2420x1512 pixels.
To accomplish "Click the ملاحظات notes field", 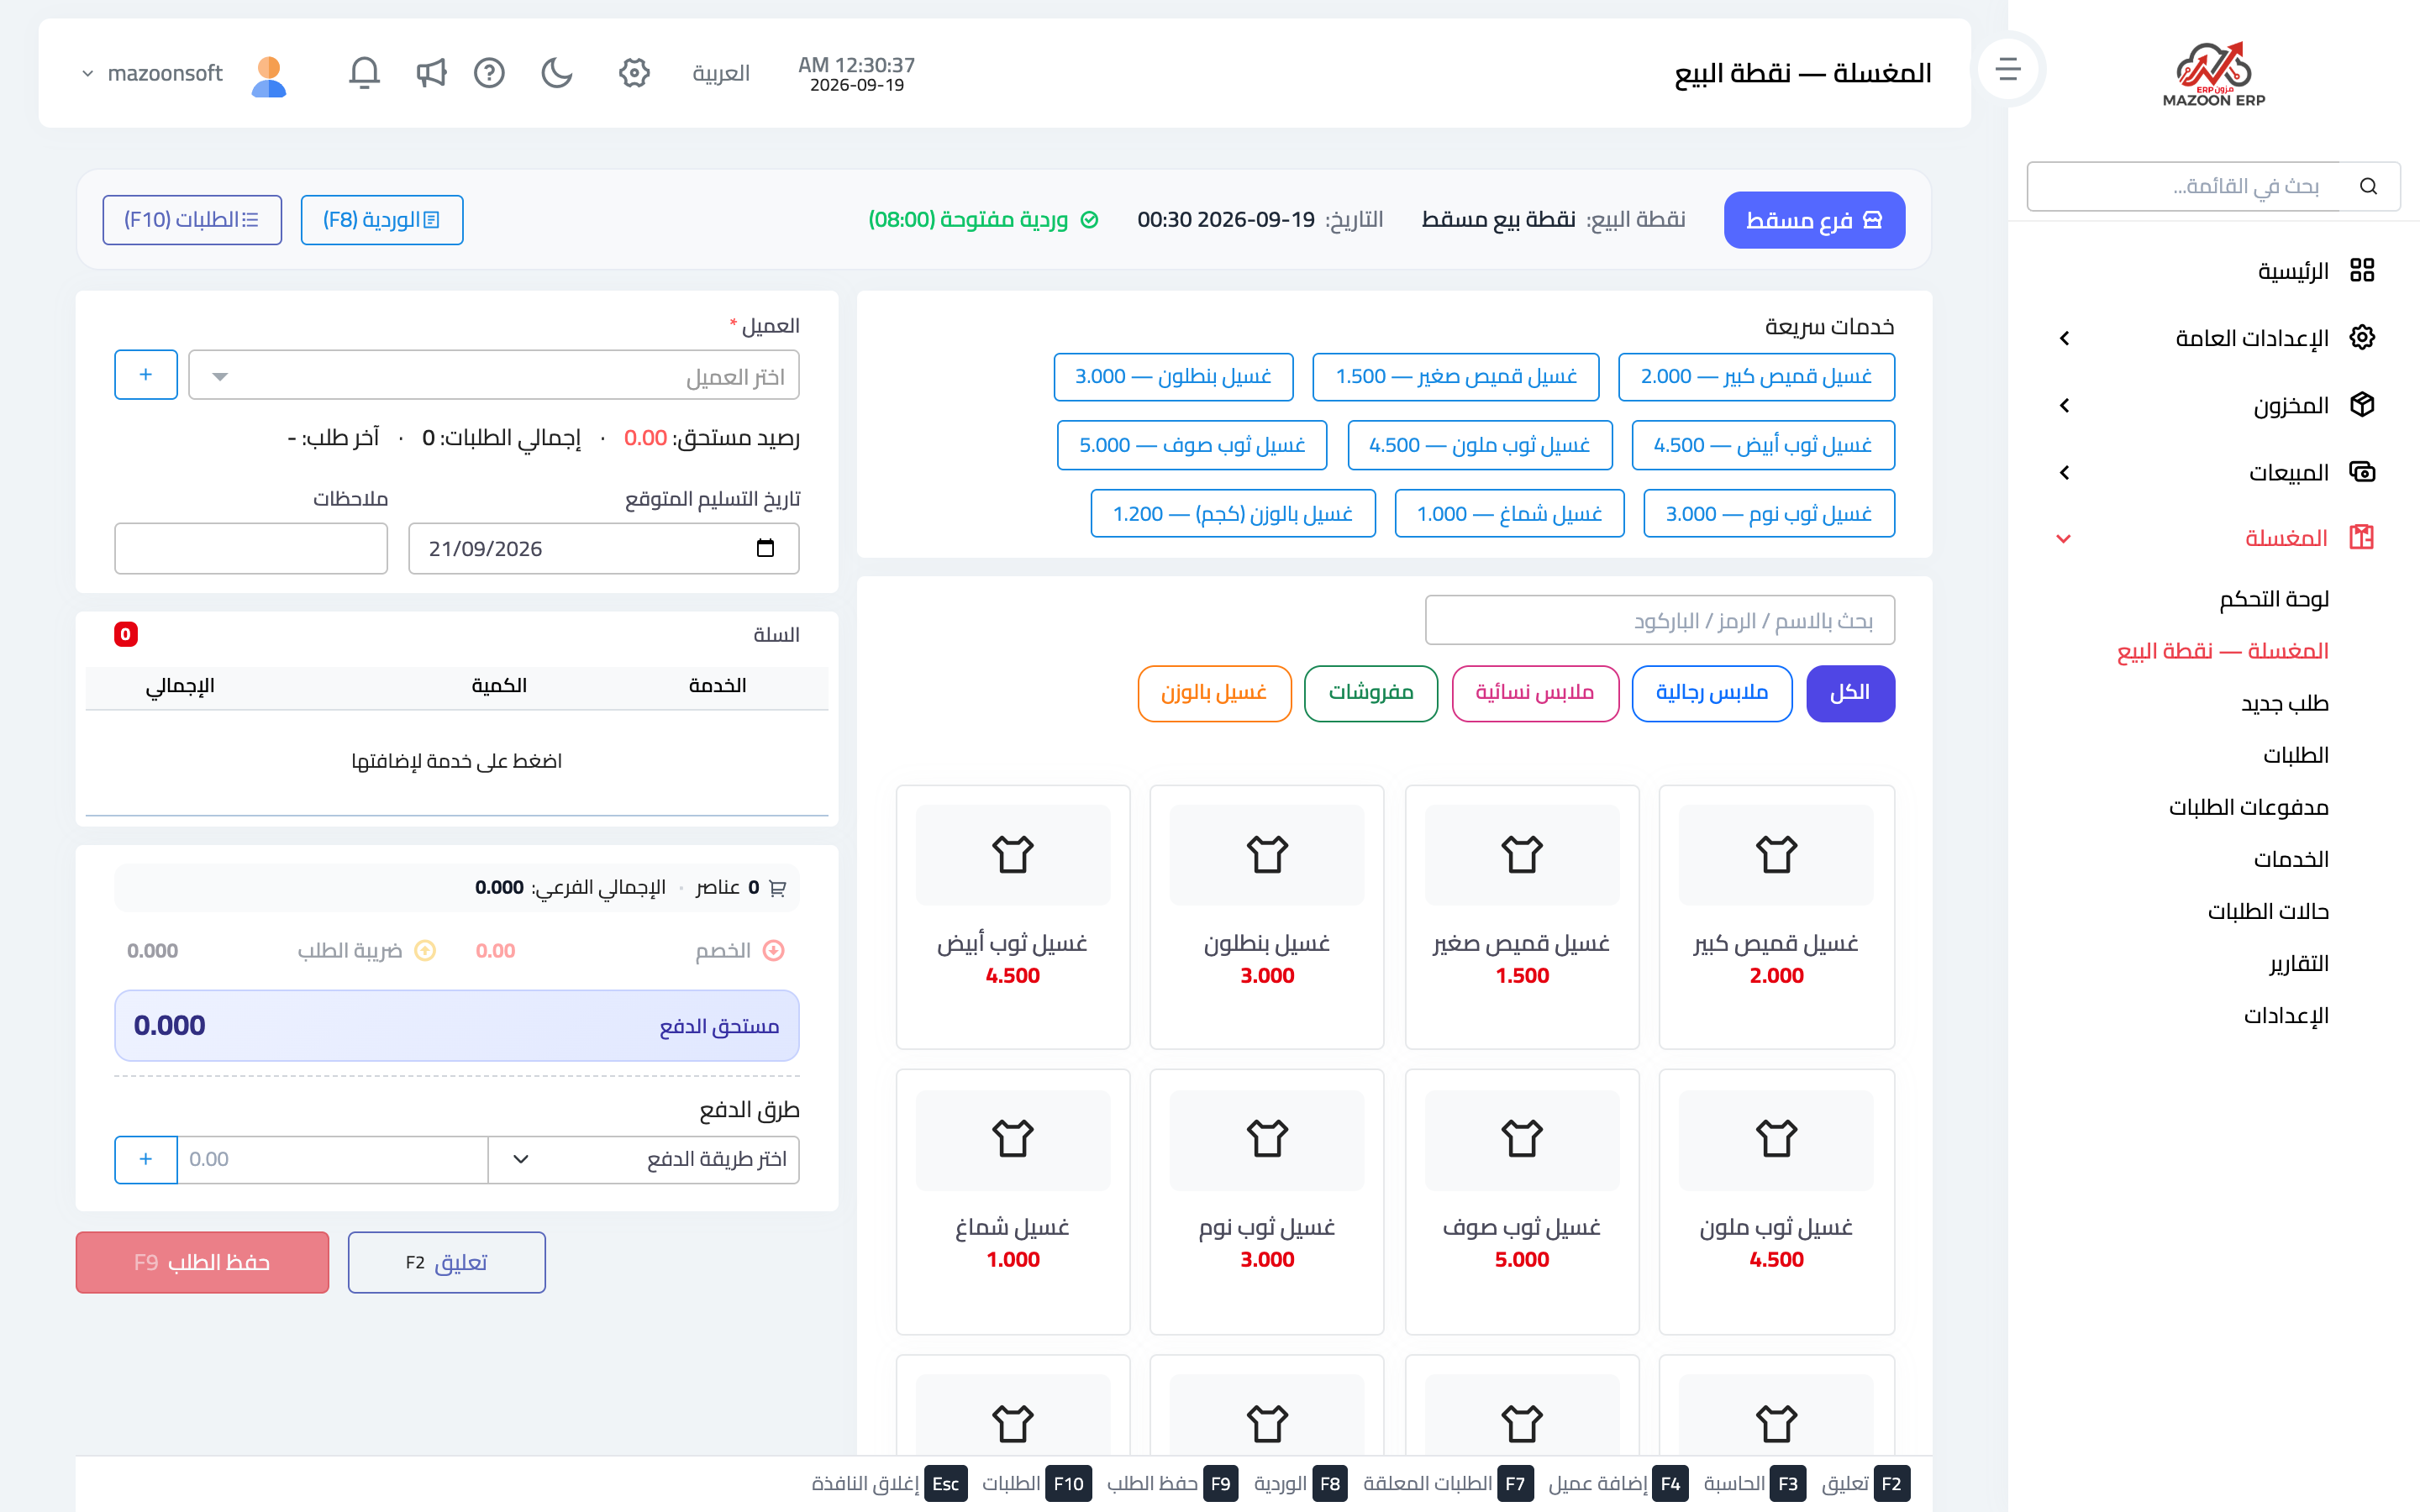I will (x=251, y=548).
